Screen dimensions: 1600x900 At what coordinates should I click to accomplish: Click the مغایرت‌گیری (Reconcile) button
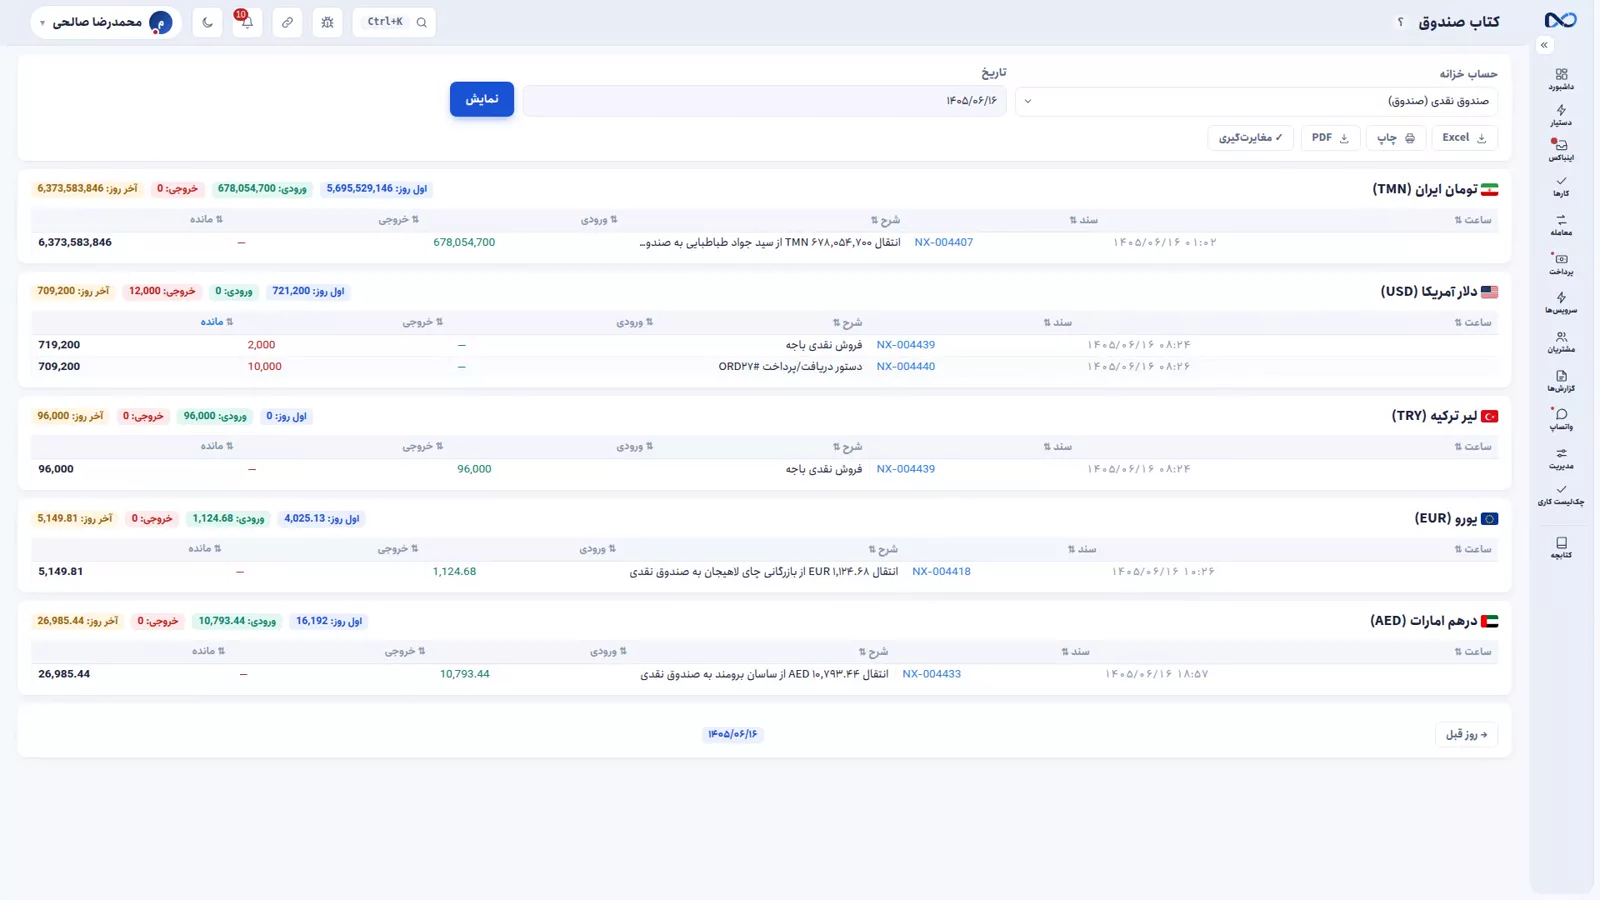(x=1250, y=138)
